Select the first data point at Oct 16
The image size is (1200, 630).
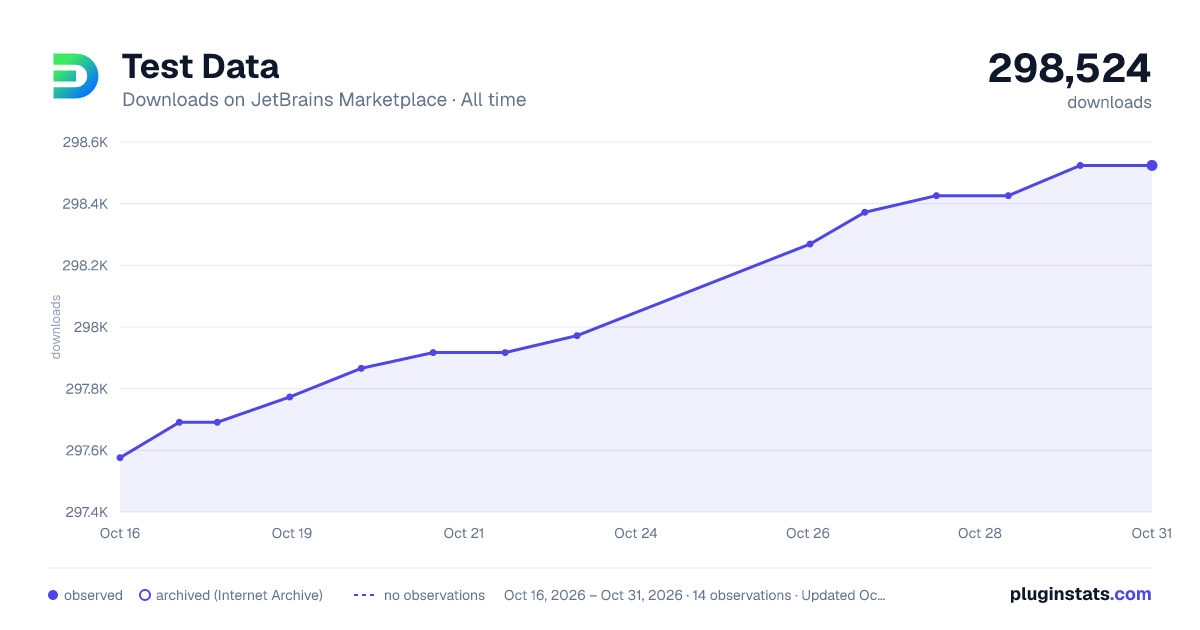120,458
